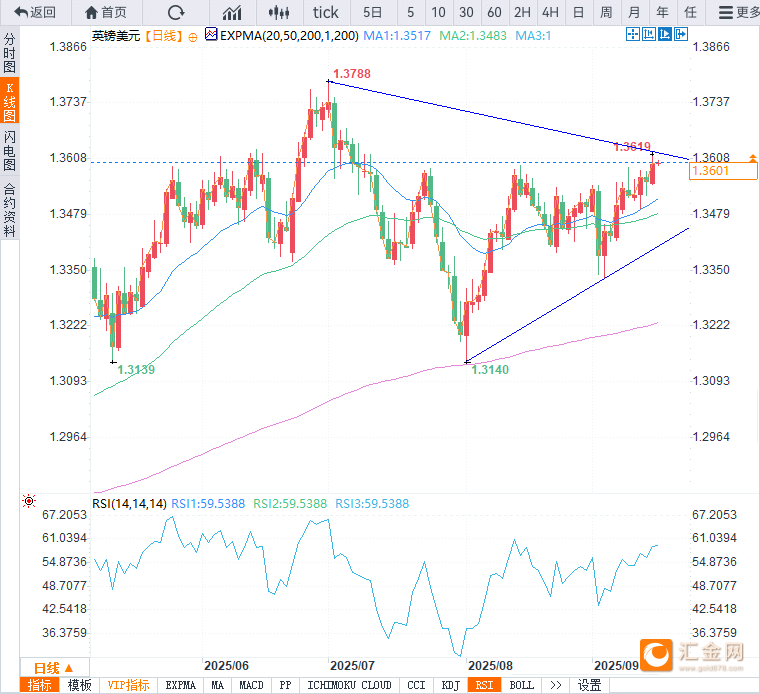Apply the MA indicator

click(x=218, y=685)
